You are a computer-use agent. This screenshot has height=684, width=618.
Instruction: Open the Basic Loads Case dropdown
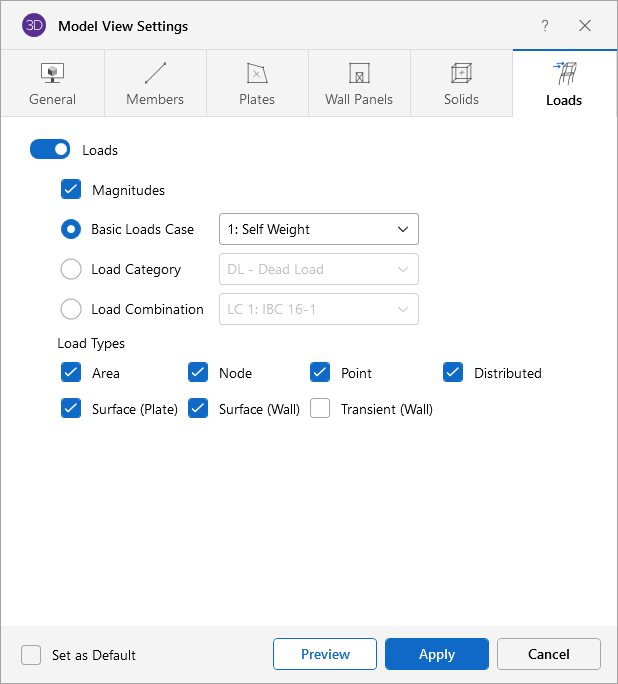[318, 229]
